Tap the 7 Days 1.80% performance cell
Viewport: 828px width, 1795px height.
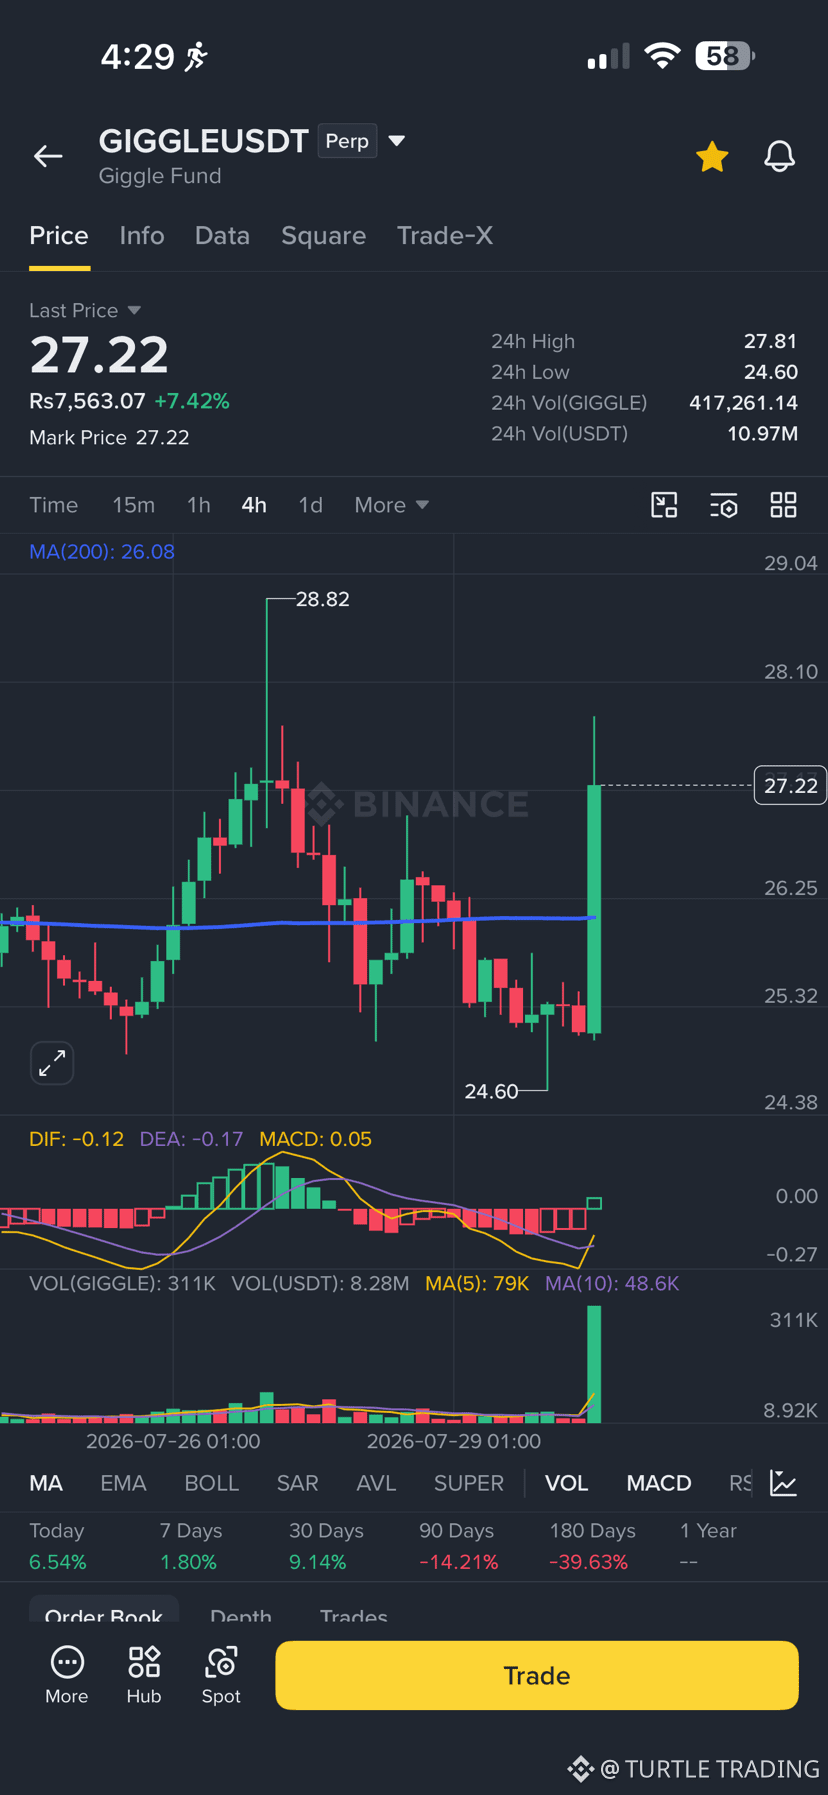click(190, 1546)
